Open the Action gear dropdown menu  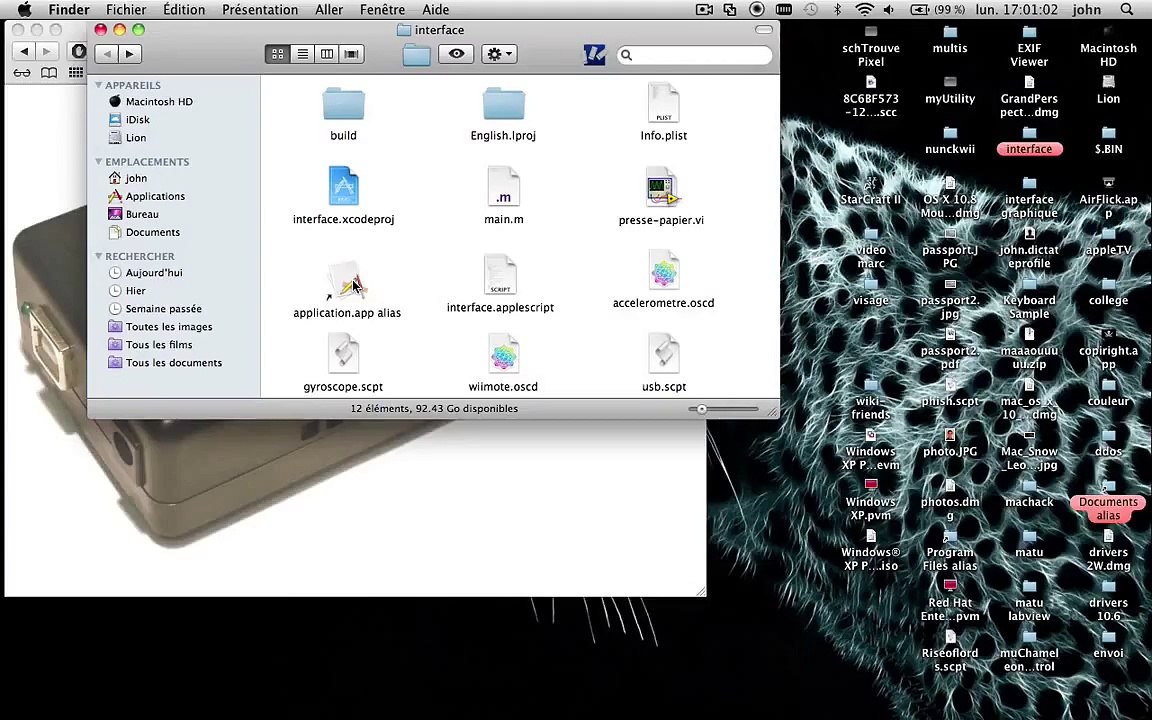(500, 54)
